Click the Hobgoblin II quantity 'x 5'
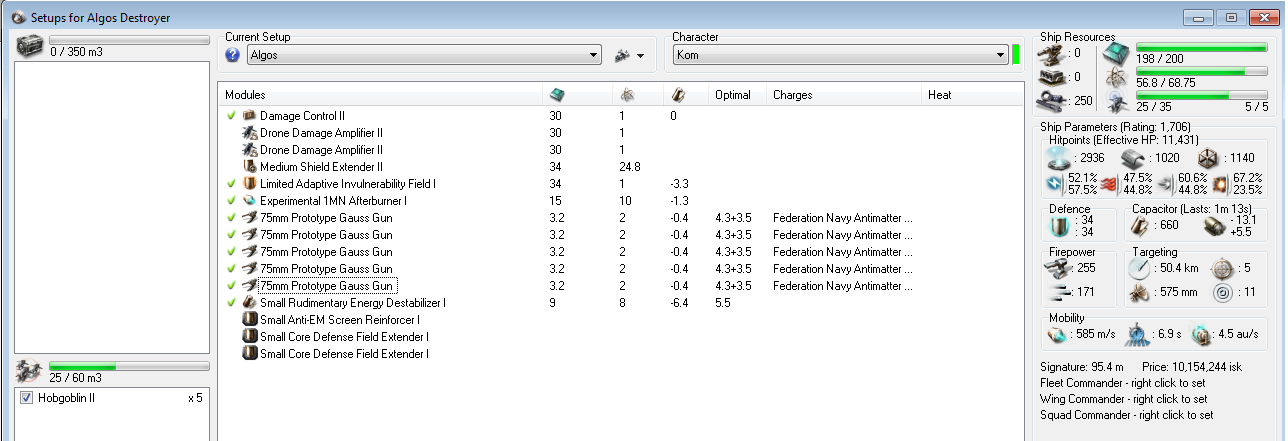 coord(195,399)
